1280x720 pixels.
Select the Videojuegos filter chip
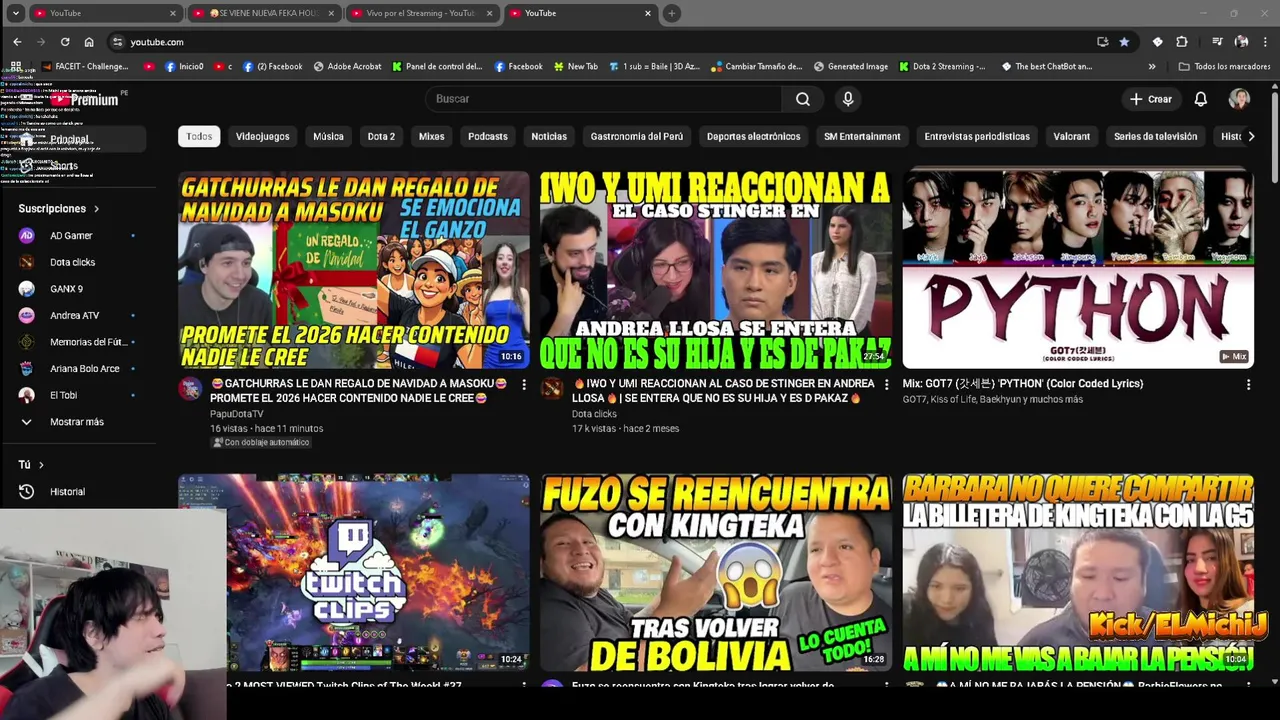[x=263, y=136]
